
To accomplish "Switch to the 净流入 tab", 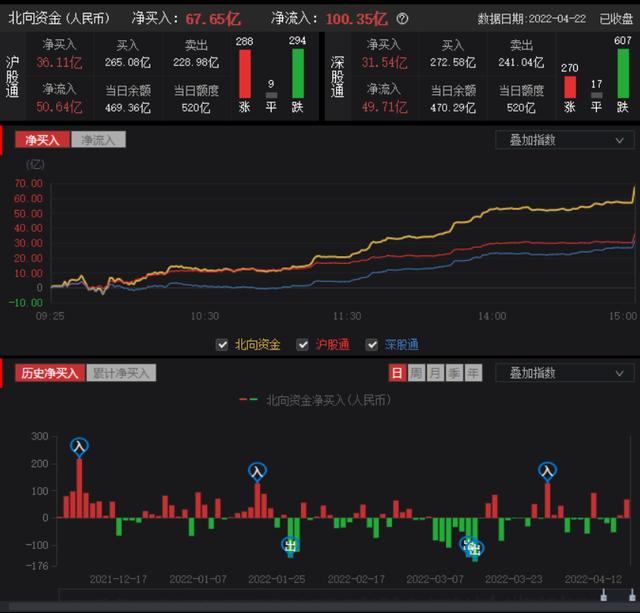I will (98, 140).
